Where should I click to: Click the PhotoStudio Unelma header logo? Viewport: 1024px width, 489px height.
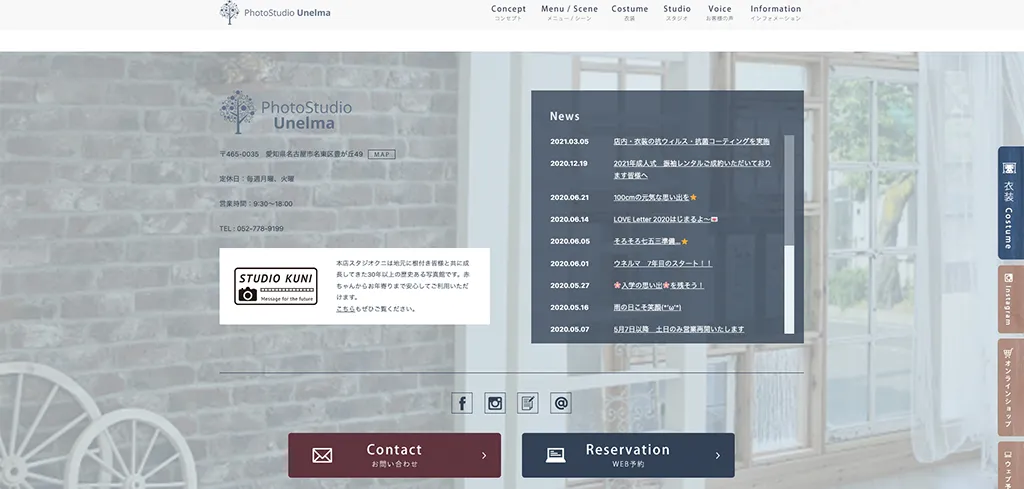click(275, 12)
